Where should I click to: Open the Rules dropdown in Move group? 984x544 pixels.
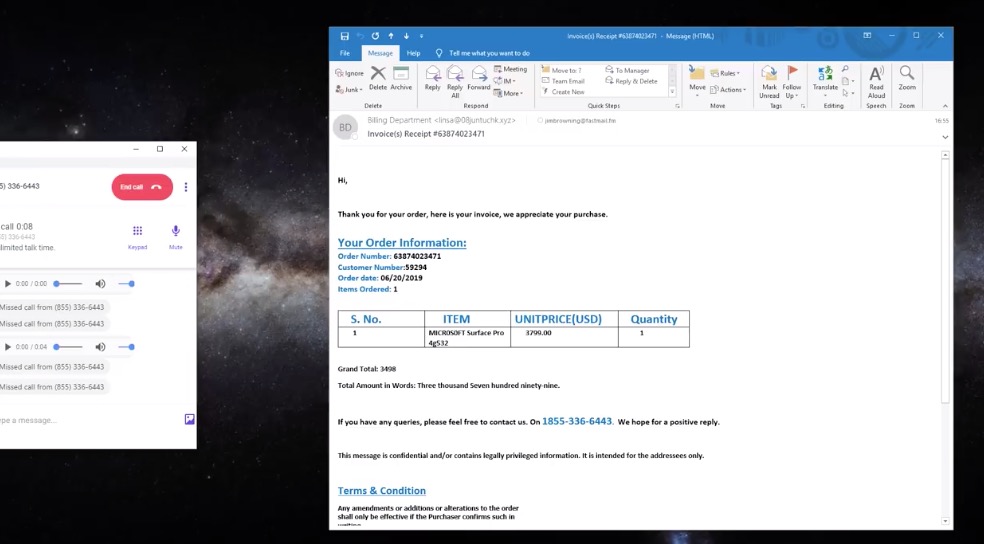[x=728, y=73]
